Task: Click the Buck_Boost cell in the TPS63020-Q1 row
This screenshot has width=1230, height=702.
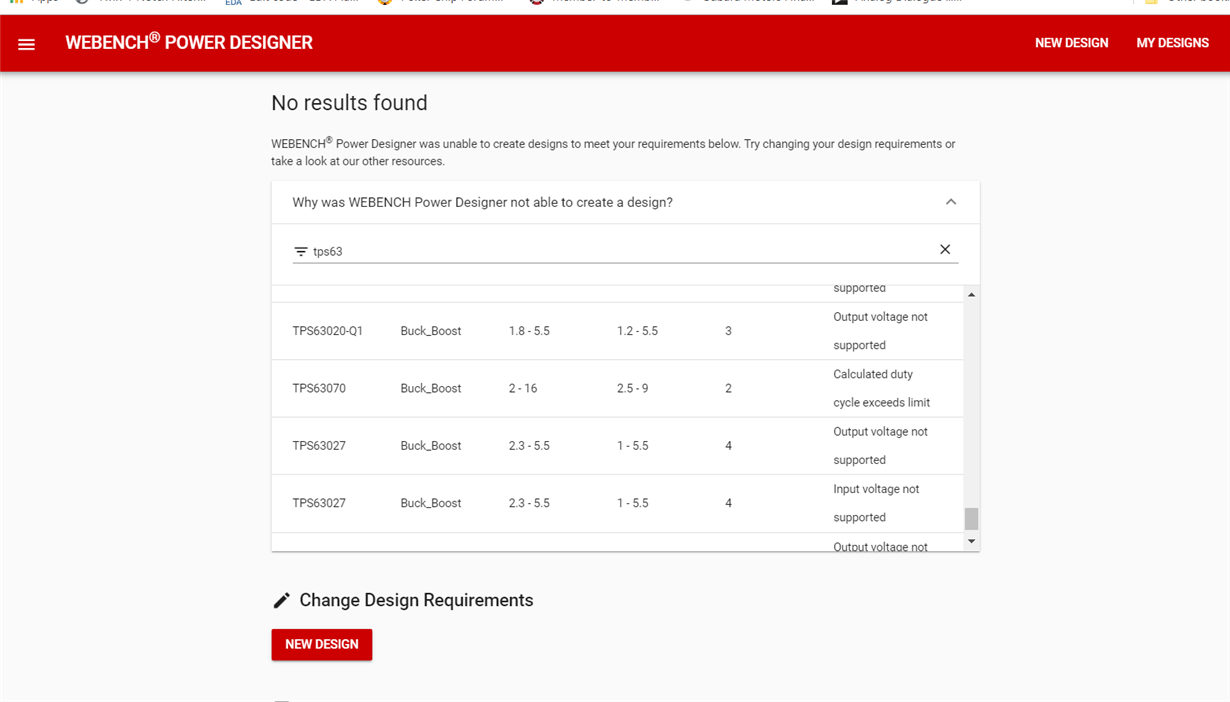Action: [431, 331]
